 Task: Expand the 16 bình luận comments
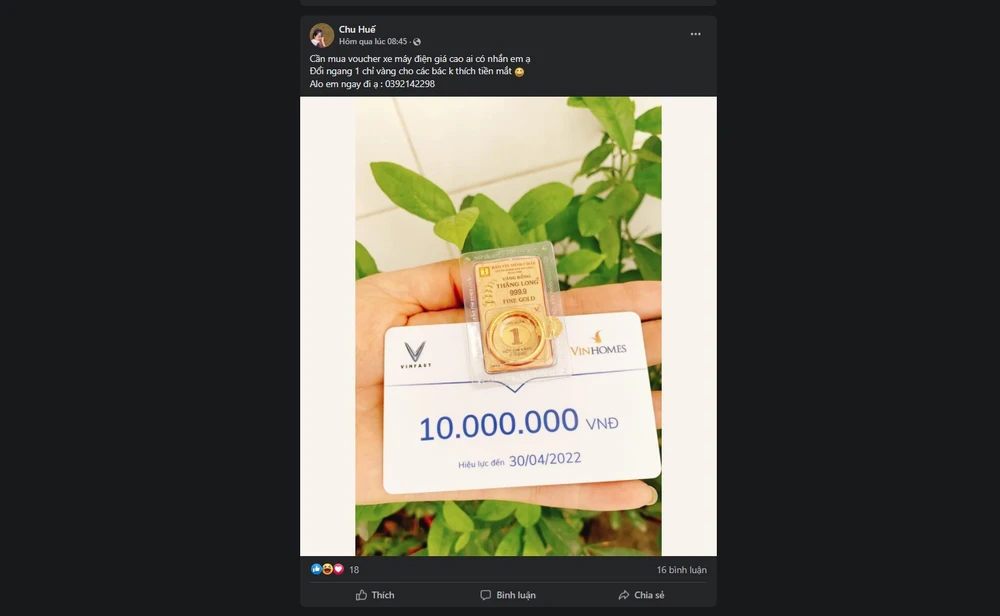point(681,570)
